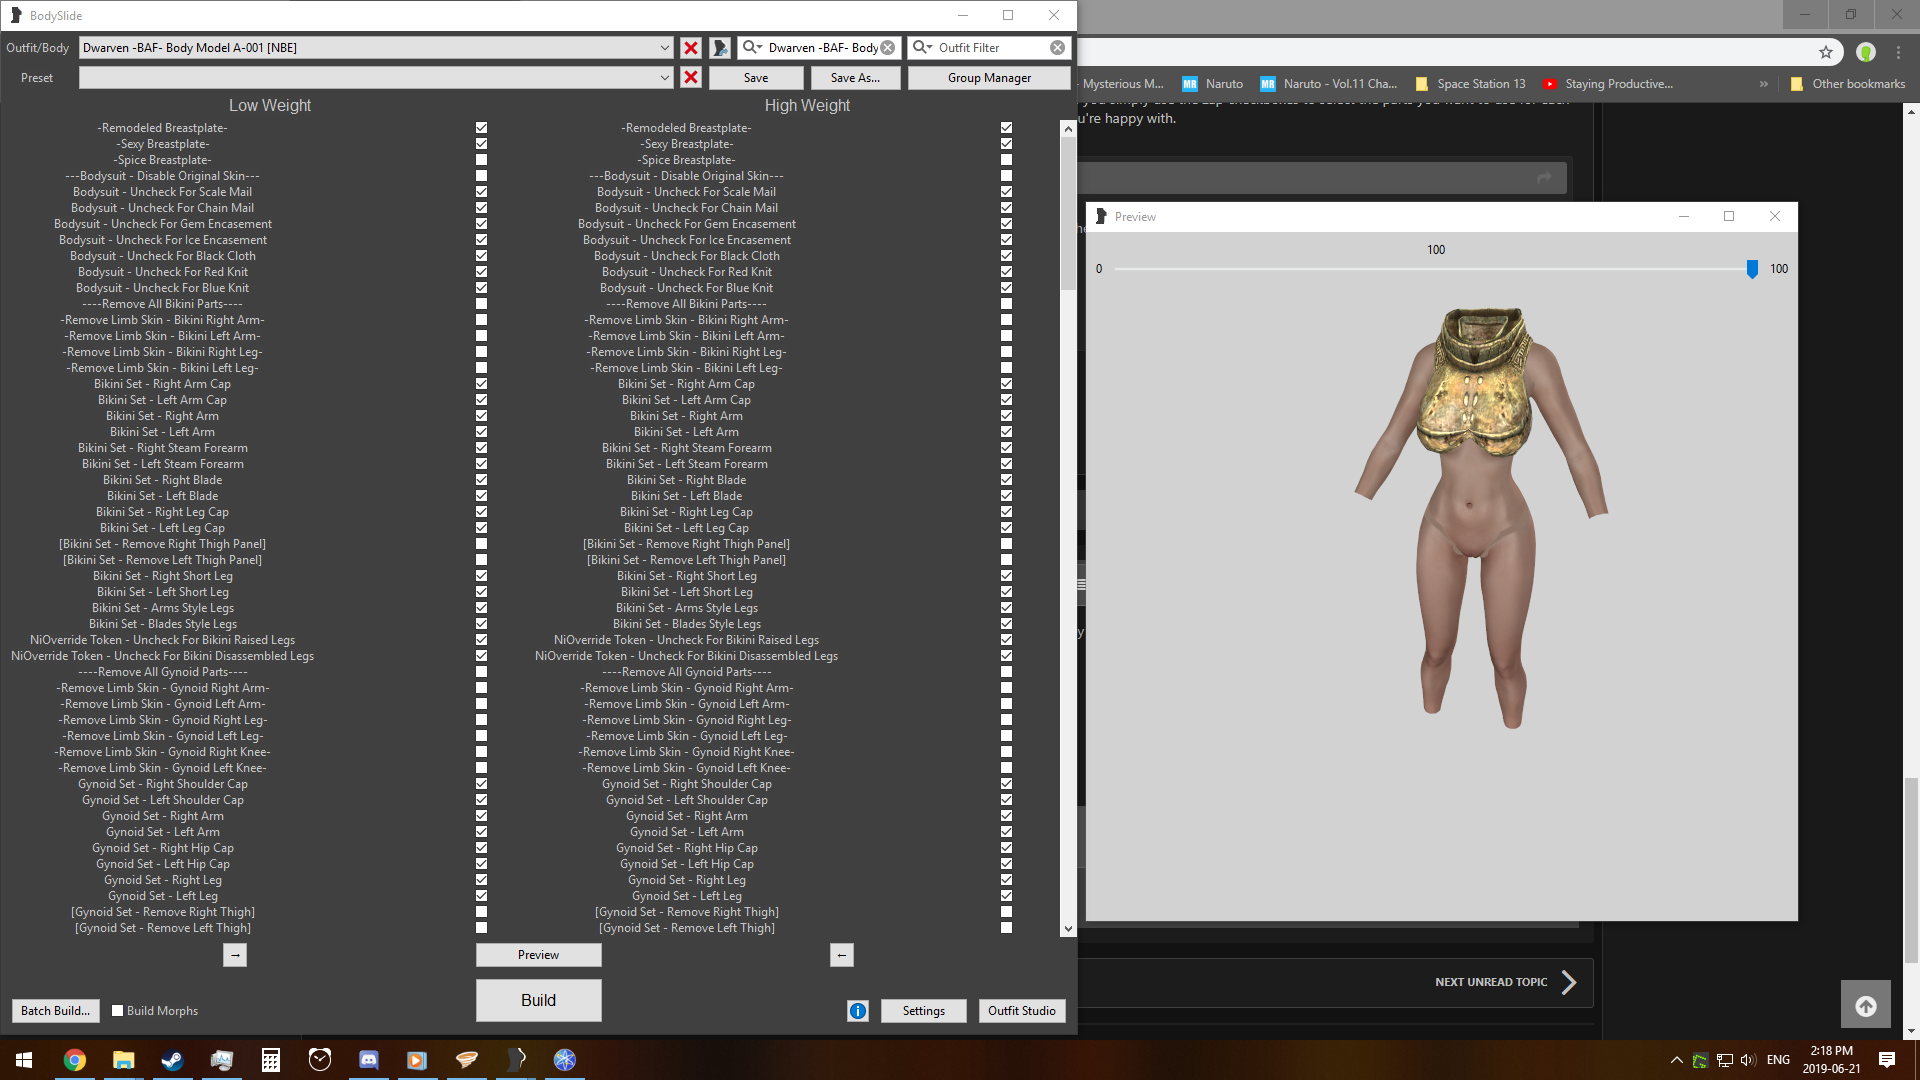This screenshot has width=1920, height=1080.
Task: Uncheck low weight -Remodeled Breastplate- checkbox
Action: point(481,128)
